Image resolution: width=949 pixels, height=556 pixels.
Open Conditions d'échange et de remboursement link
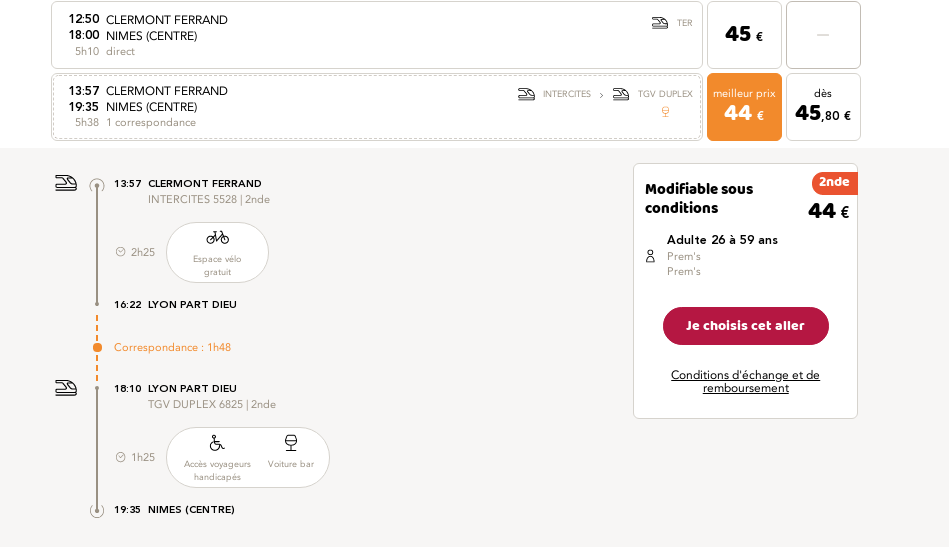tap(746, 381)
